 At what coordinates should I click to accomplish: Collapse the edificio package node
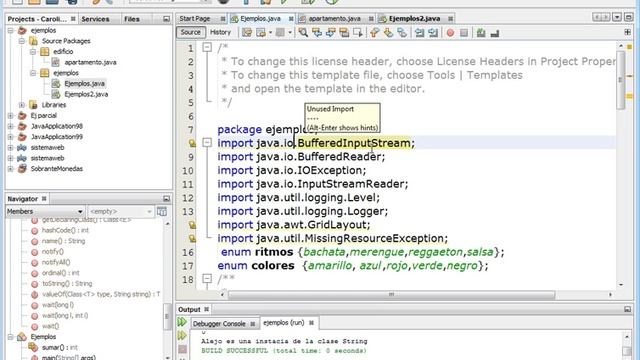pyautogui.click(x=33, y=51)
